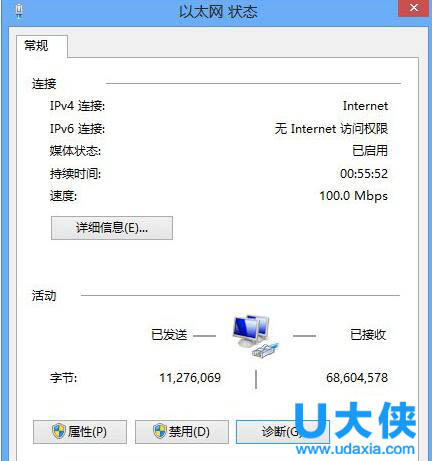Click the 媒体状态 已启用 value
The width and height of the screenshot is (432, 461).
click(x=370, y=151)
